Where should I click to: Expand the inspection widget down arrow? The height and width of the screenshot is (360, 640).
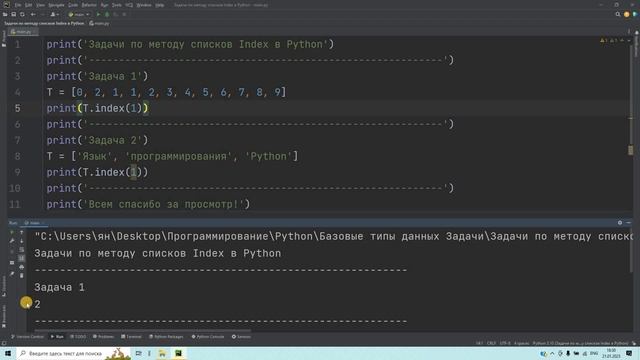tap(629, 40)
